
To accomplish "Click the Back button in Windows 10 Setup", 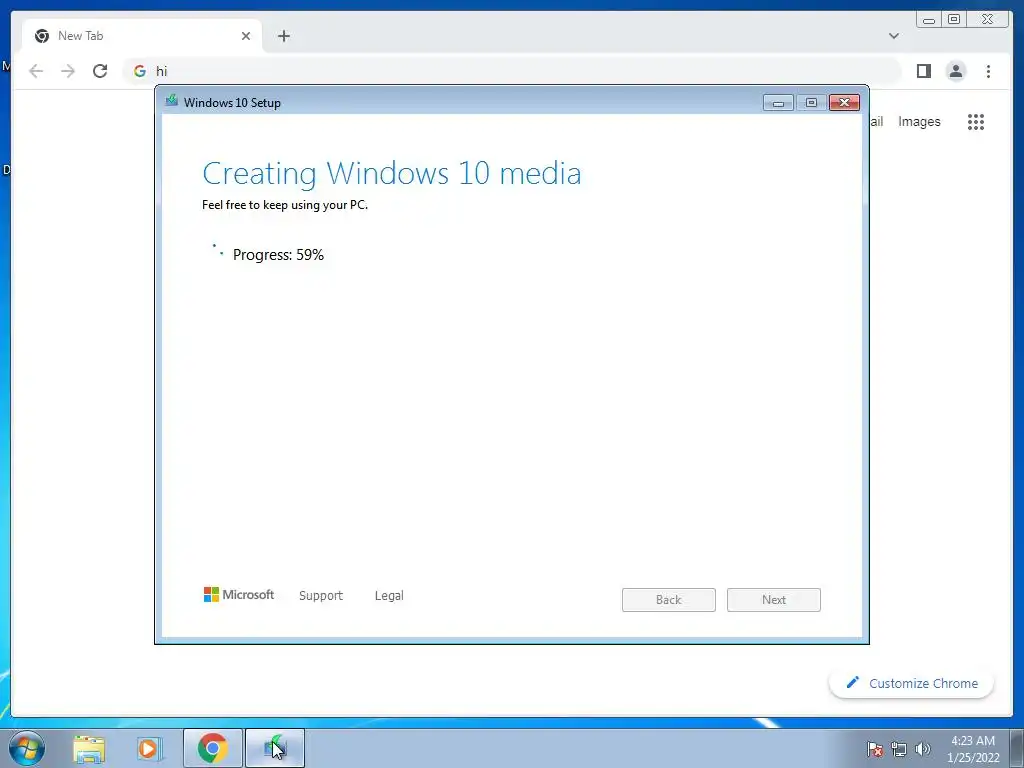I will click(x=669, y=600).
